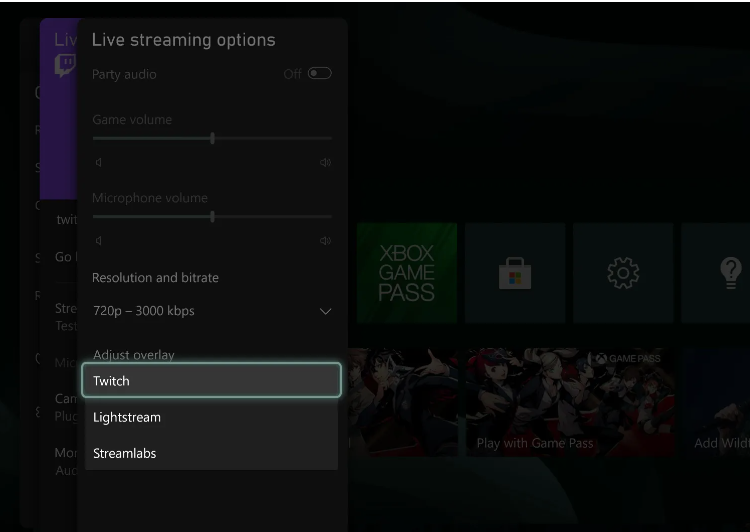This screenshot has width=750, height=532.
Task: Click the loud speaker icon under Game volume
Action: pos(325,163)
